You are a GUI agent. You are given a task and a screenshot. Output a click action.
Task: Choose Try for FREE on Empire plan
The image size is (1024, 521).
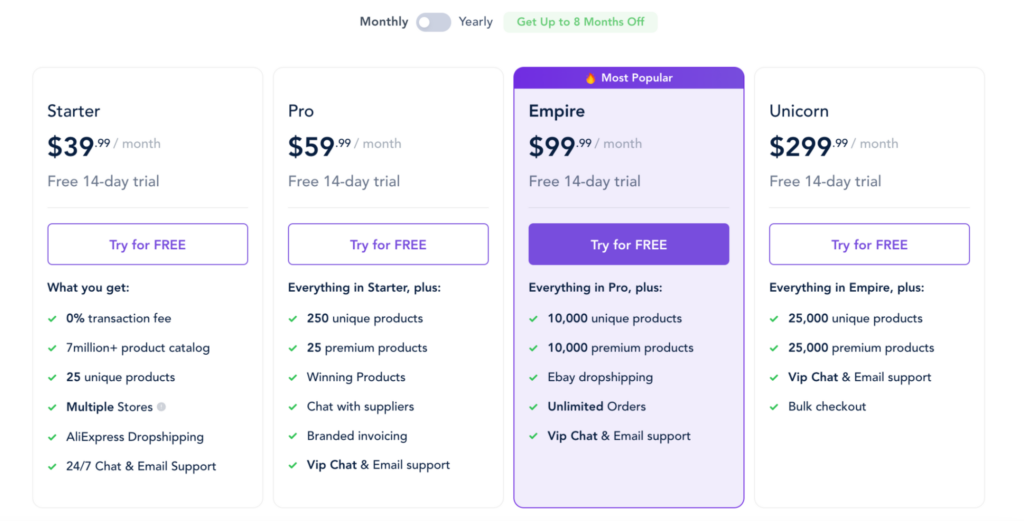tap(628, 245)
